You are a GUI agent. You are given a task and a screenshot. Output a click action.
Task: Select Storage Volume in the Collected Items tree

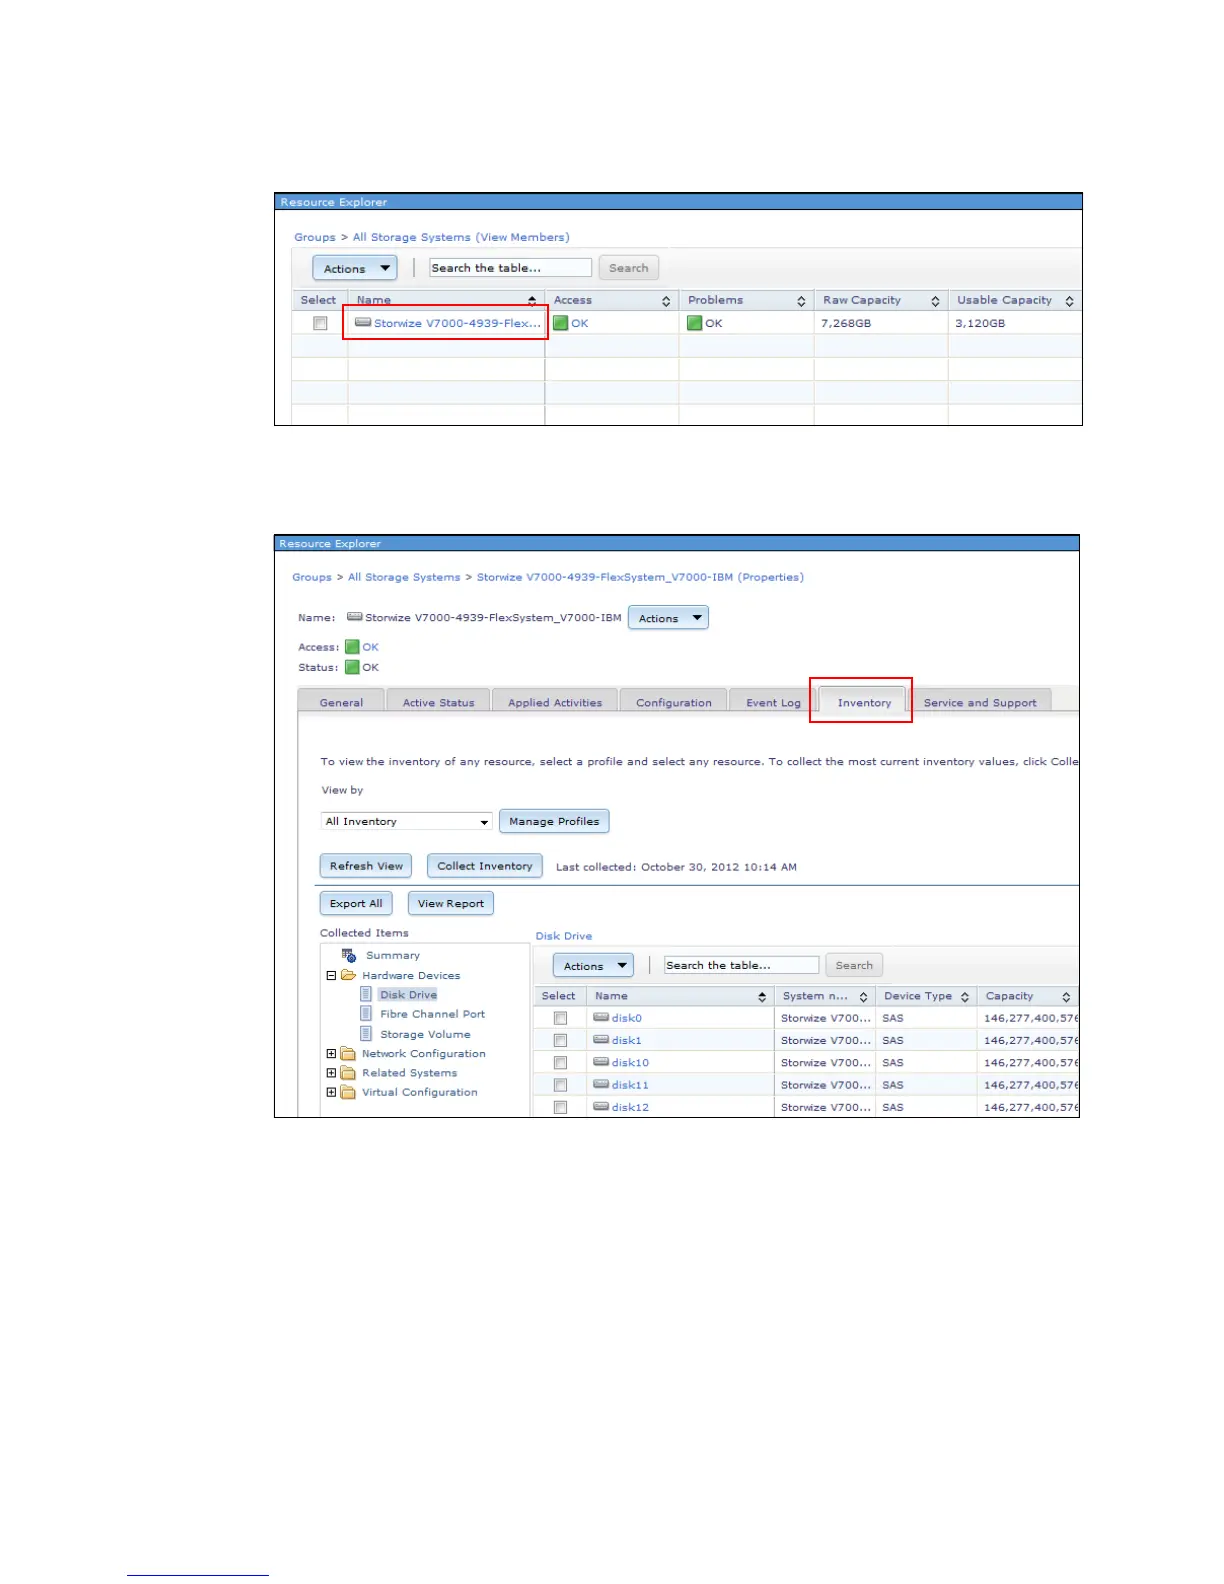click(425, 1034)
